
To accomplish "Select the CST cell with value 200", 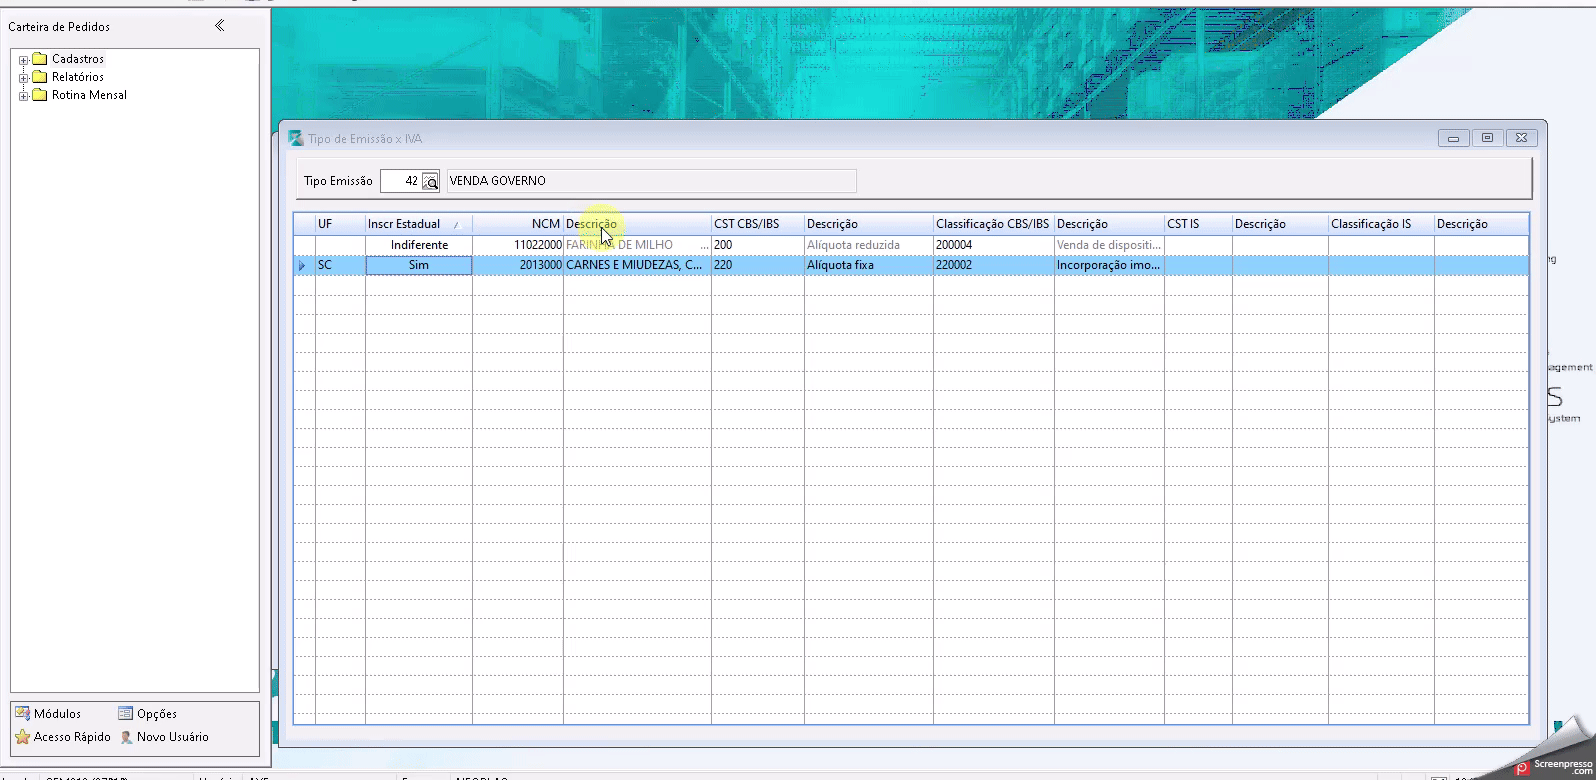I will (758, 245).
